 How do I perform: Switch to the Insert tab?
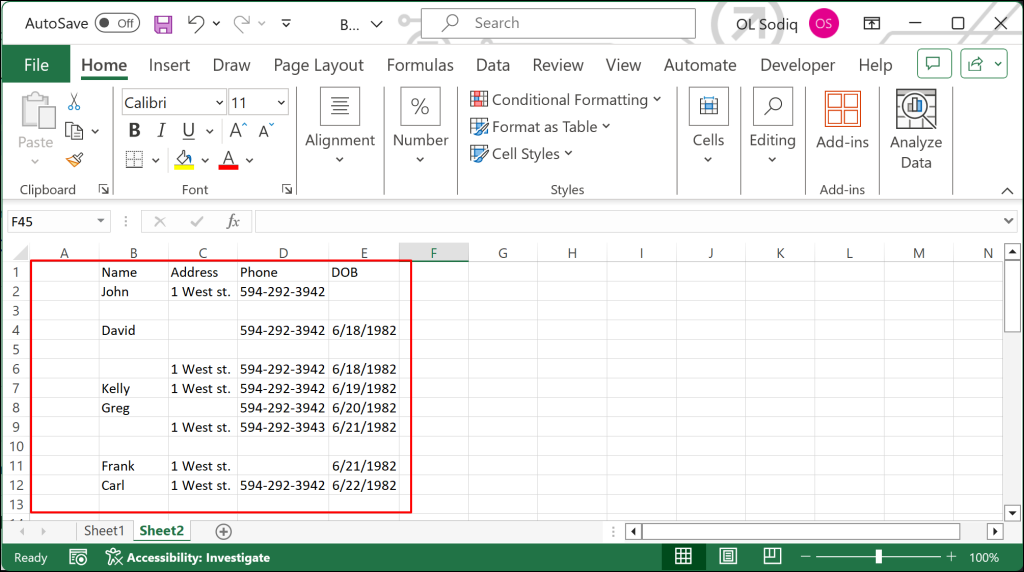click(169, 65)
